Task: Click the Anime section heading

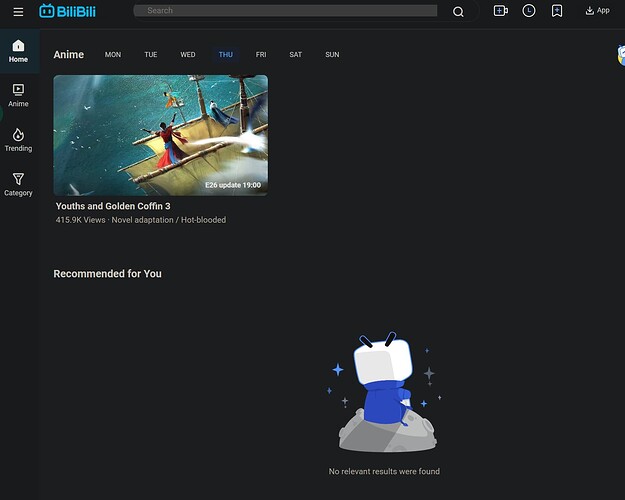Action: click(x=69, y=55)
